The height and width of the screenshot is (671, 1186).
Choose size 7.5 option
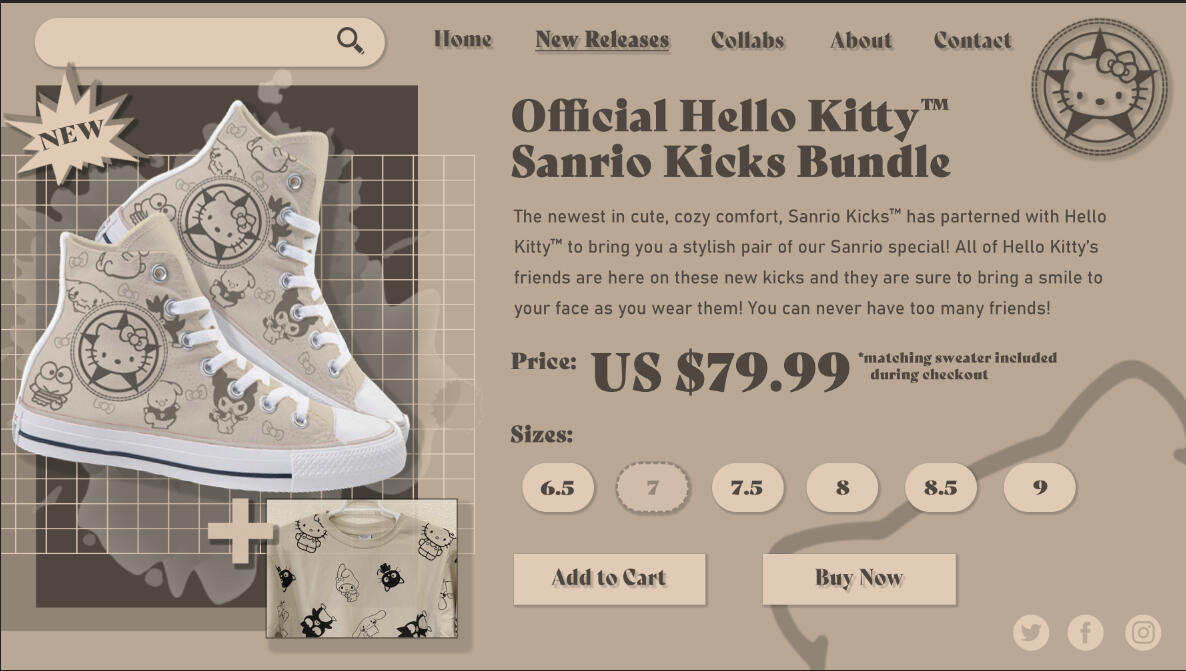point(747,488)
